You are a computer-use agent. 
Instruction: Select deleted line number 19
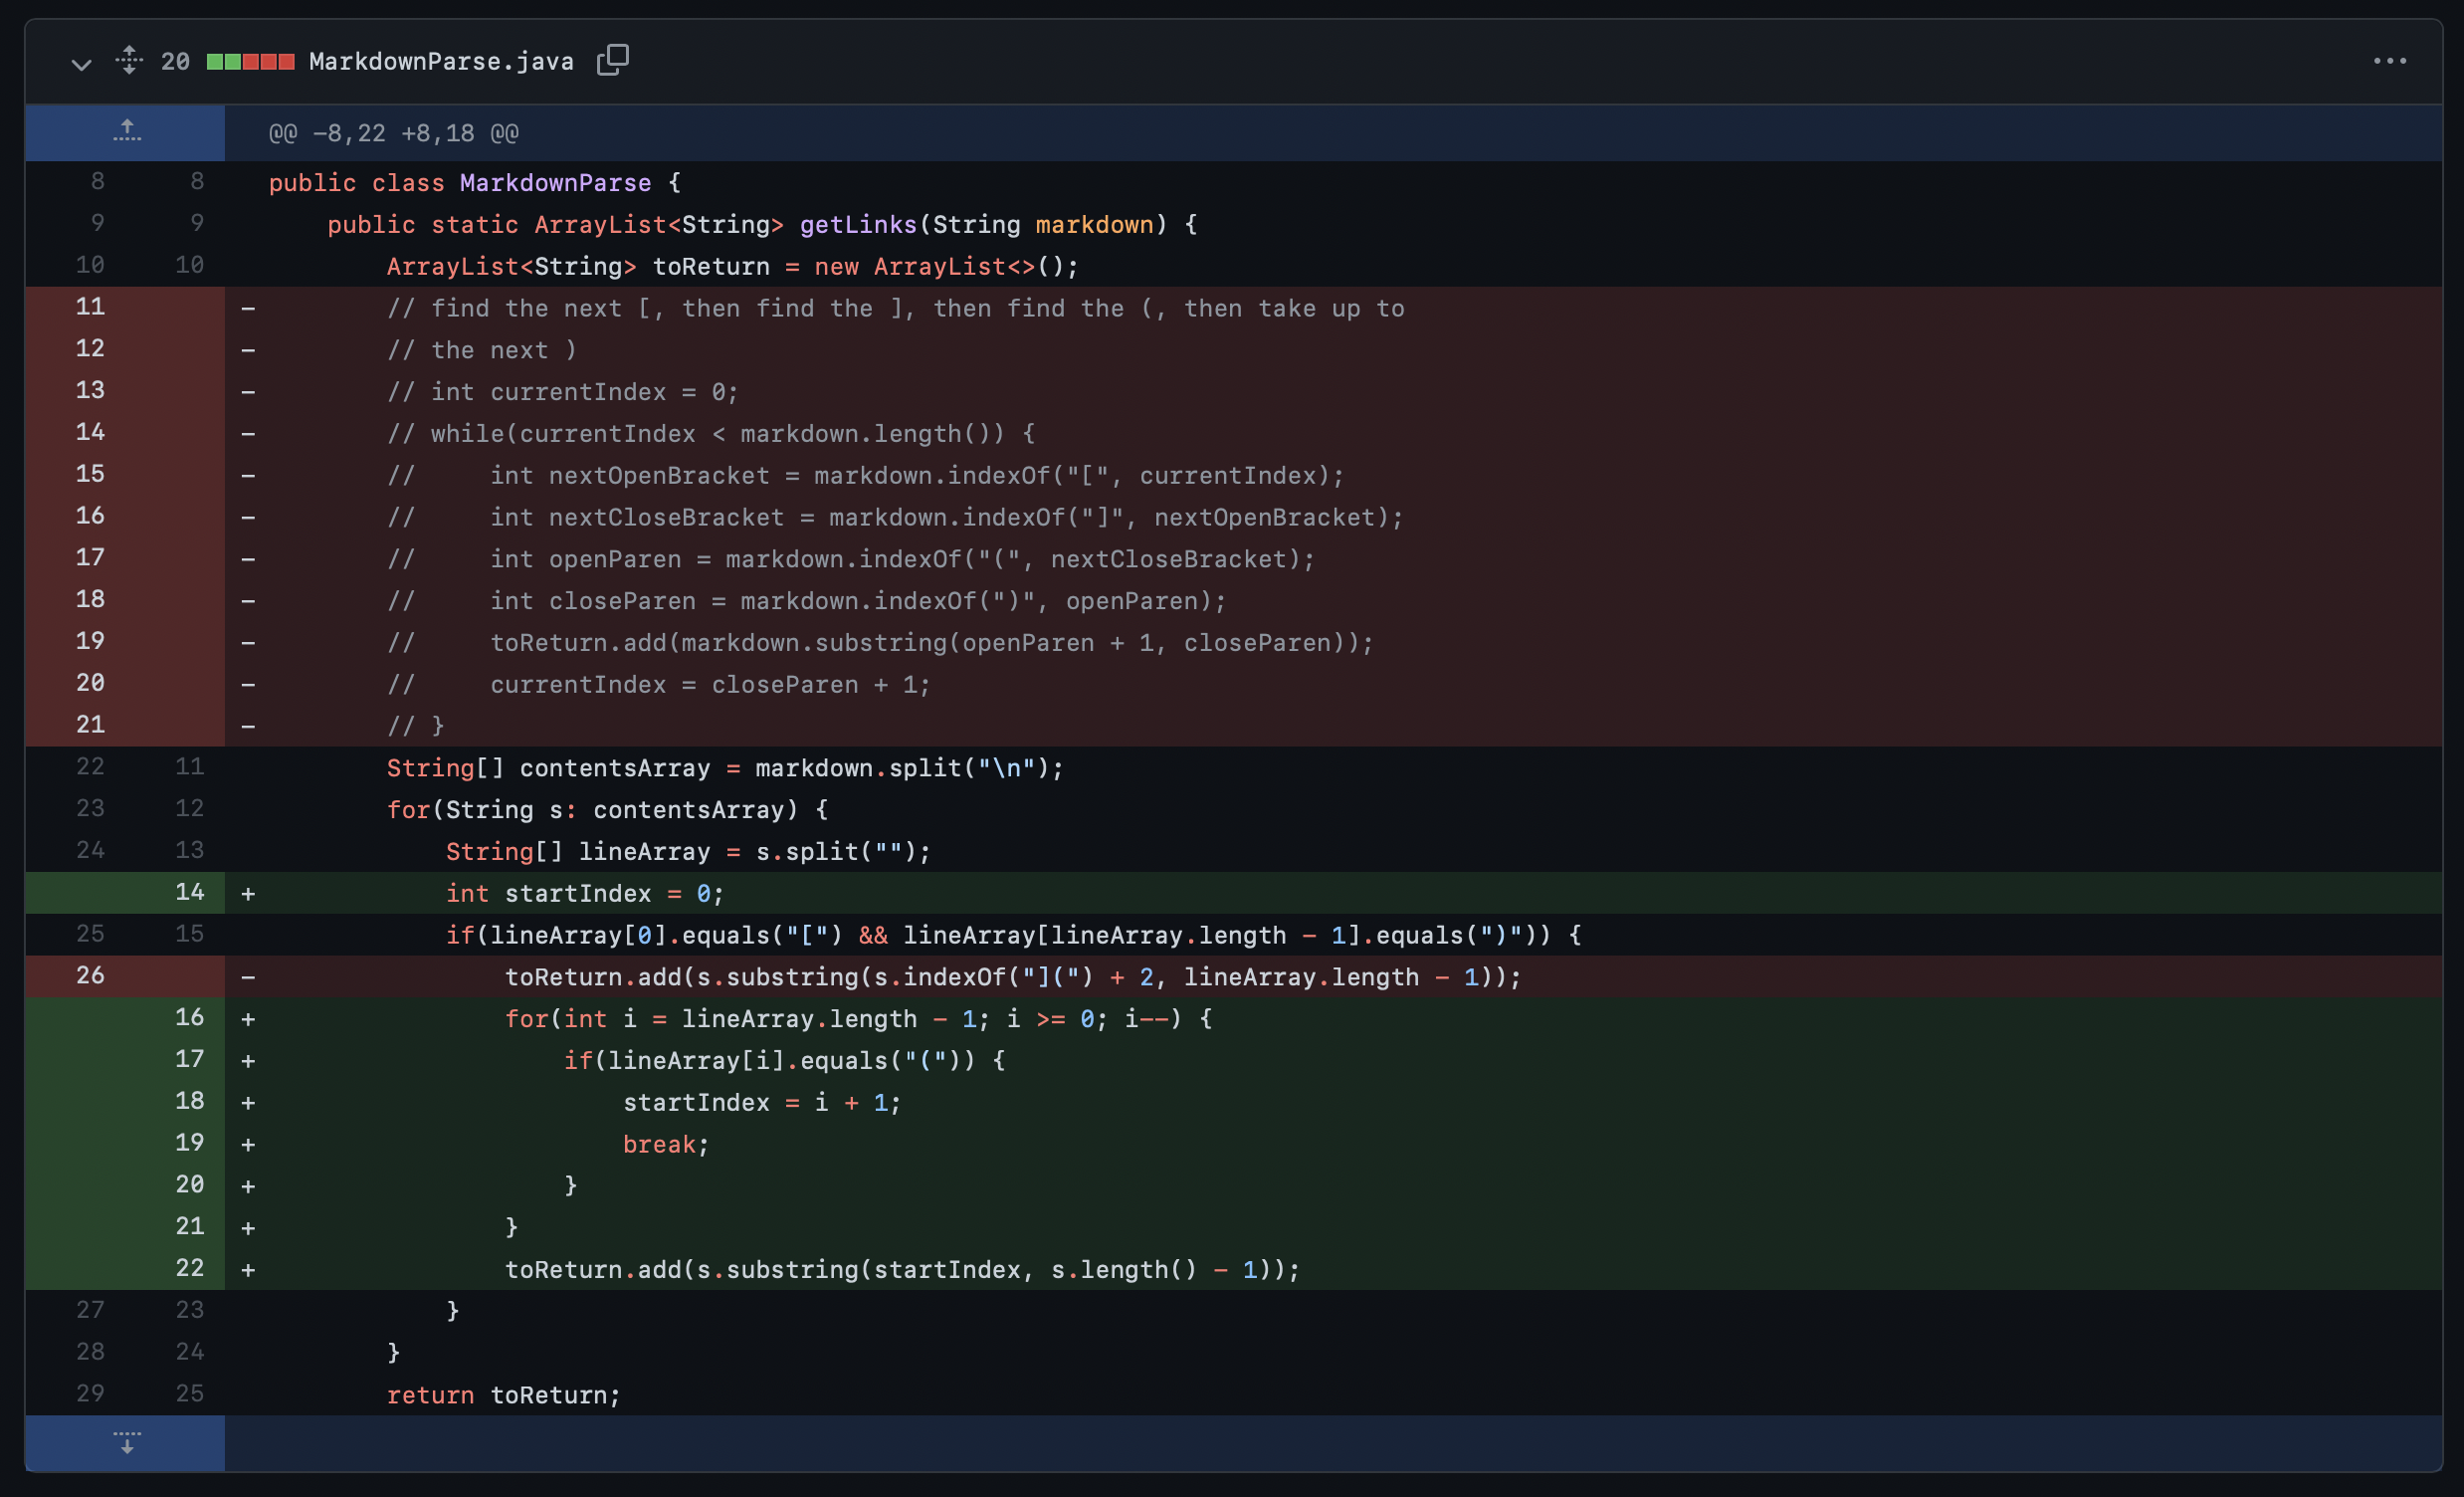[x=90, y=641]
